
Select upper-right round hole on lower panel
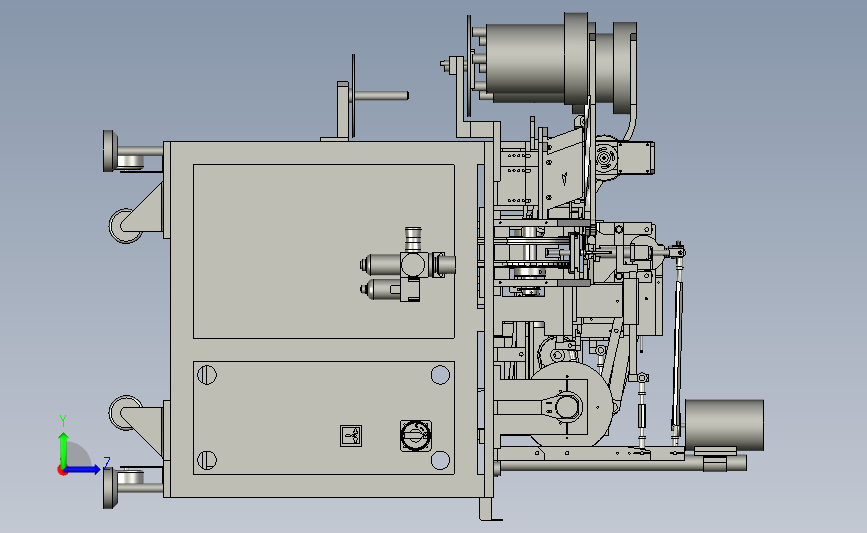[440, 375]
